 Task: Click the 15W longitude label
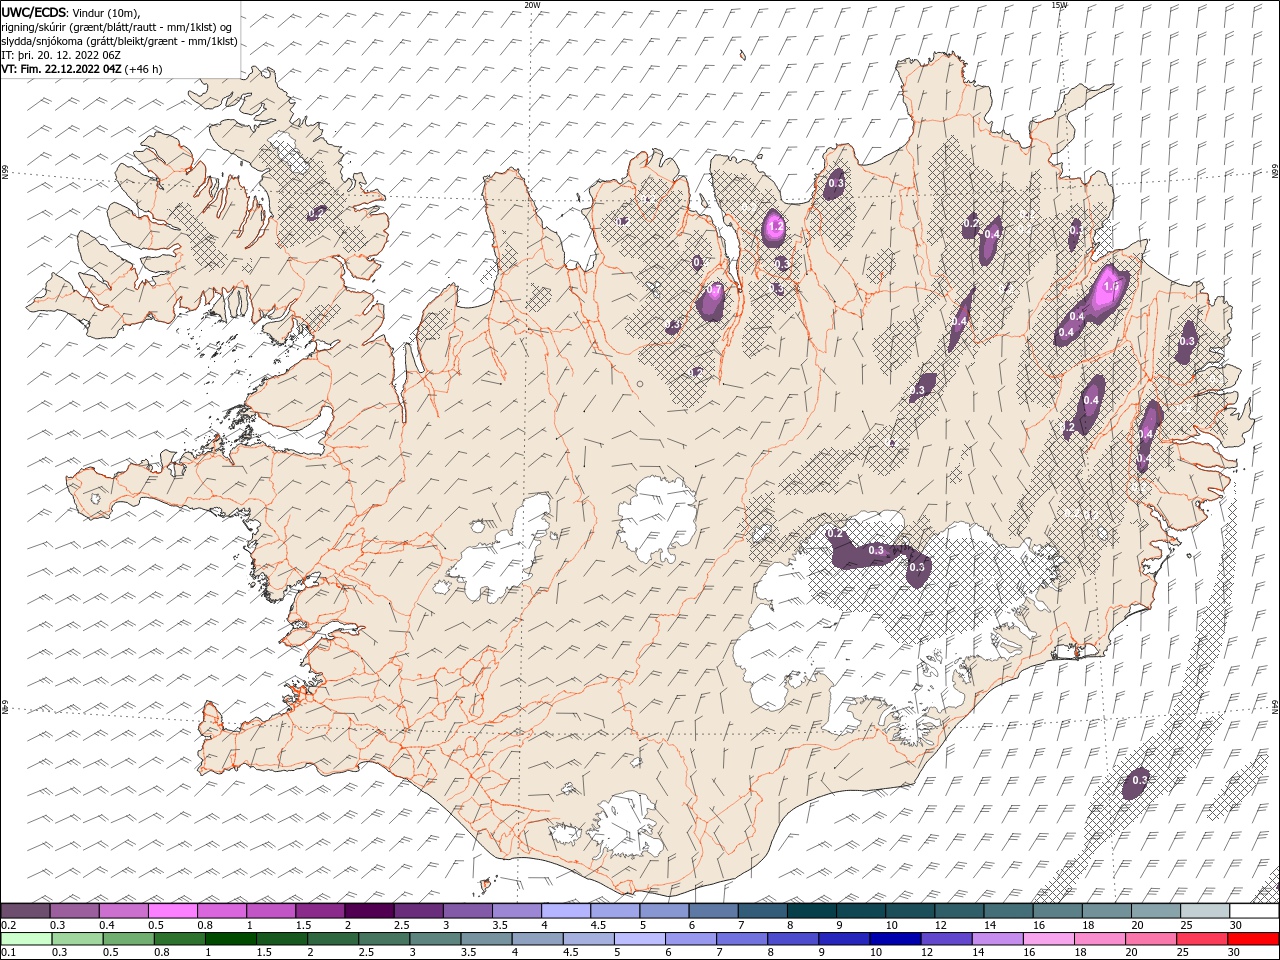(1059, 5)
